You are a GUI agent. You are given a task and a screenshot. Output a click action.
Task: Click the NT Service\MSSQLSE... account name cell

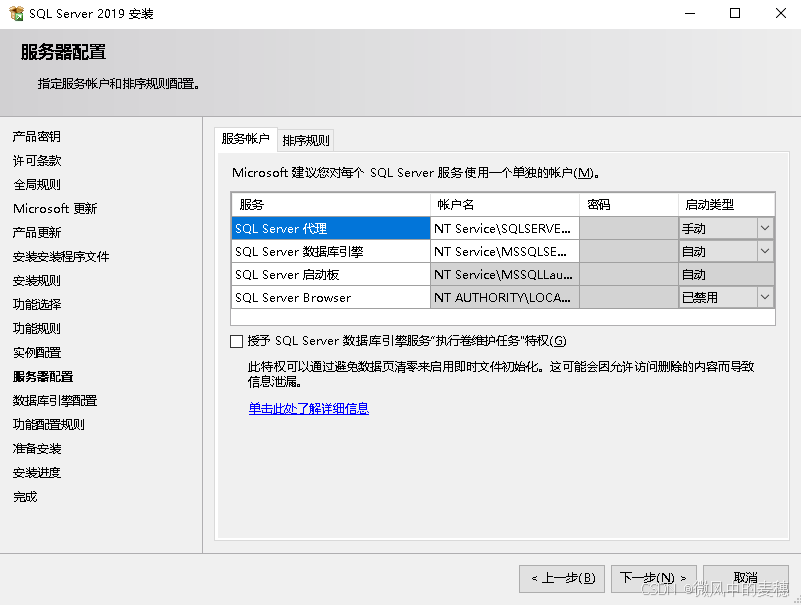(505, 251)
